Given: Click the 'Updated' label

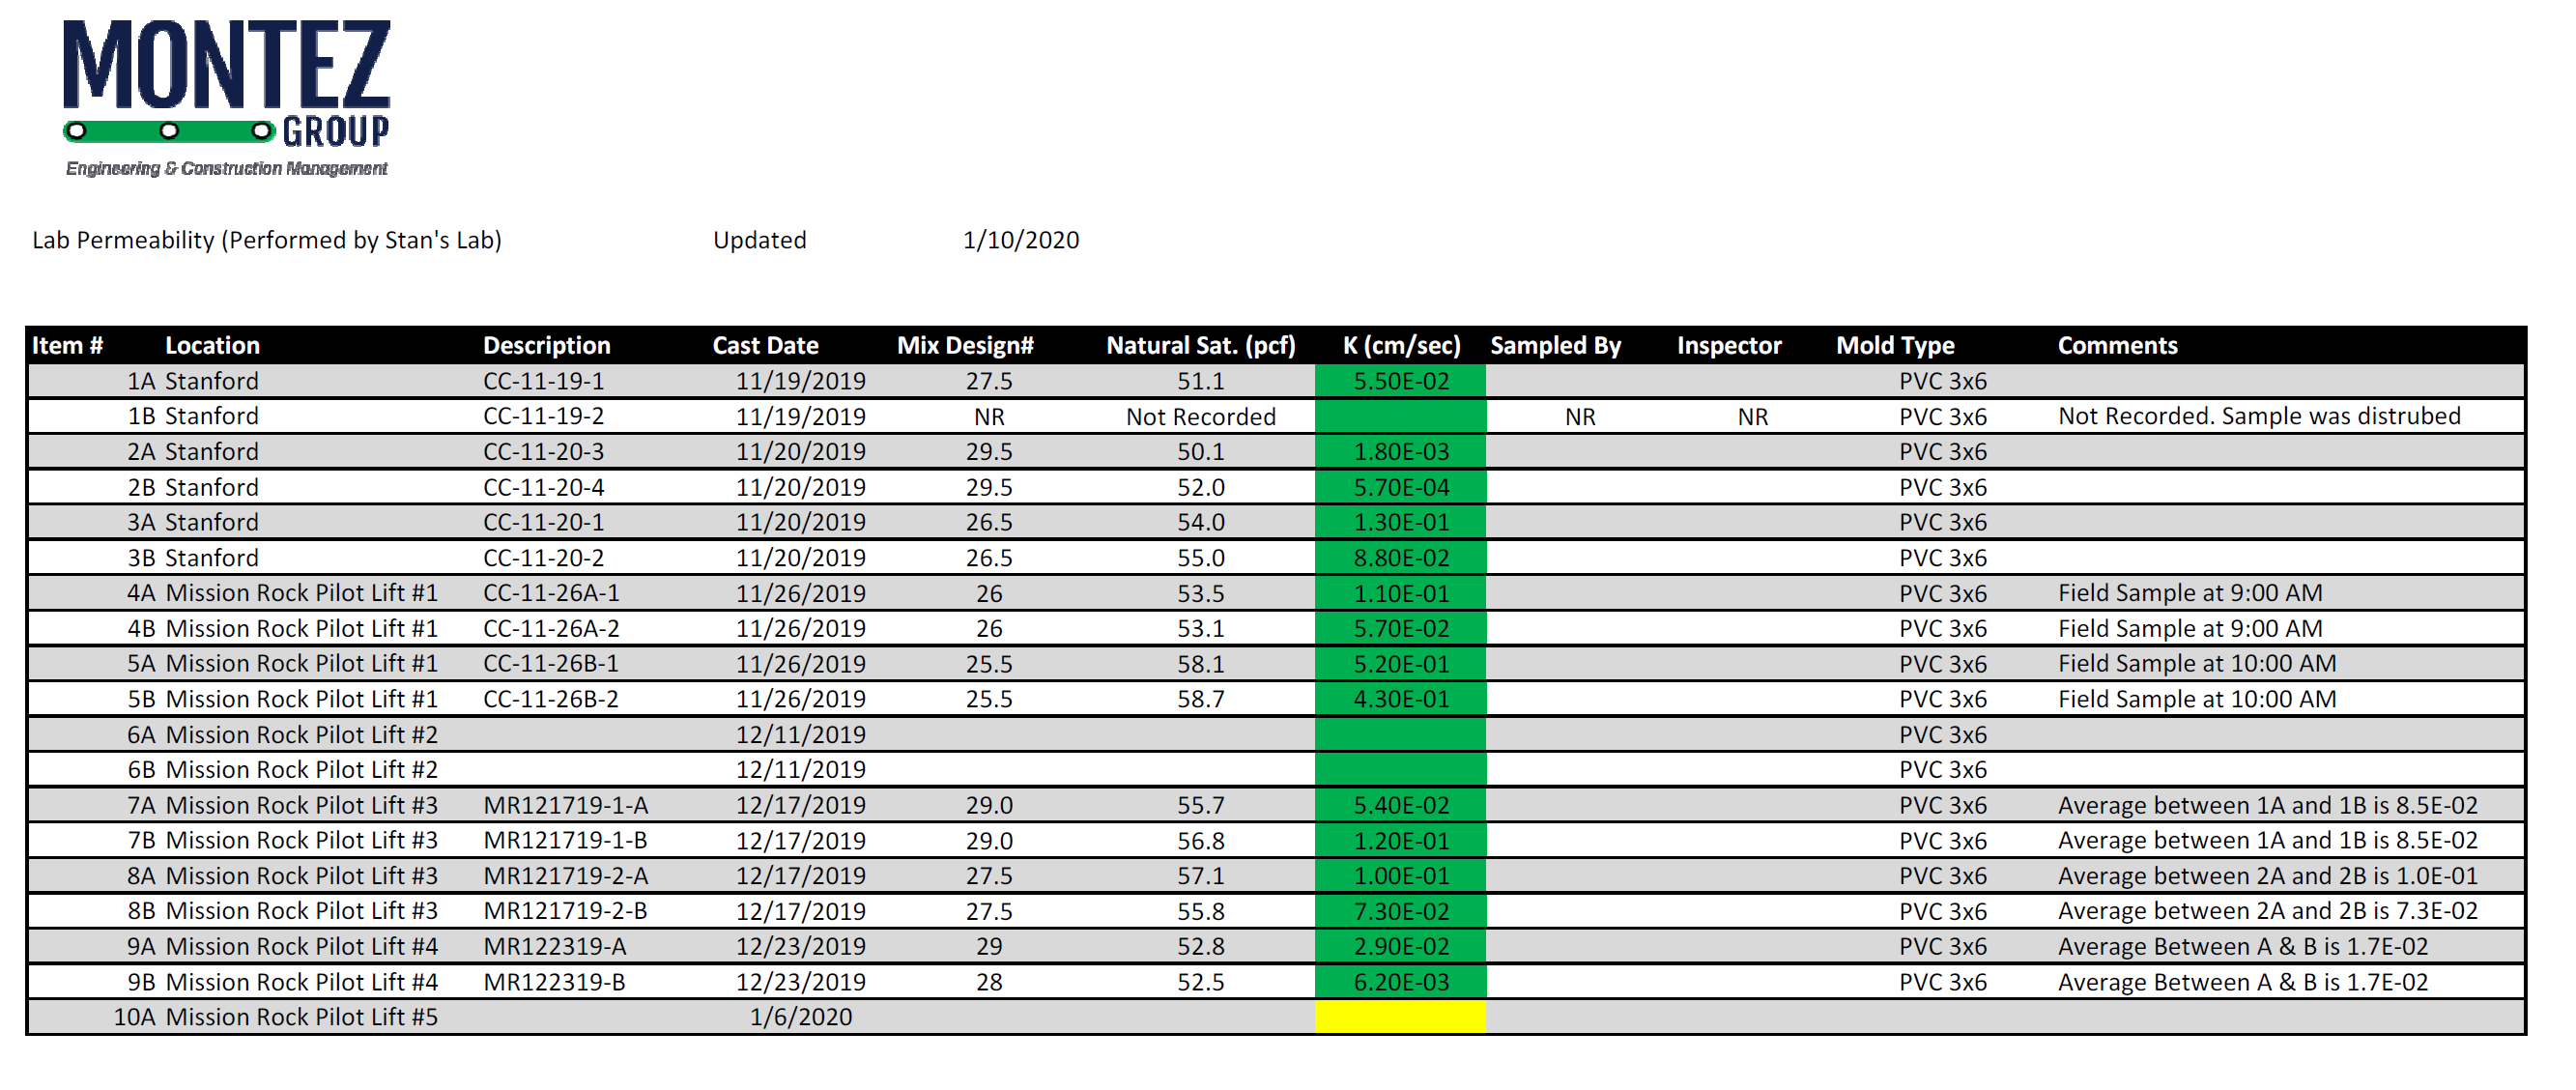Looking at the screenshot, I should [x=760, y=241].
